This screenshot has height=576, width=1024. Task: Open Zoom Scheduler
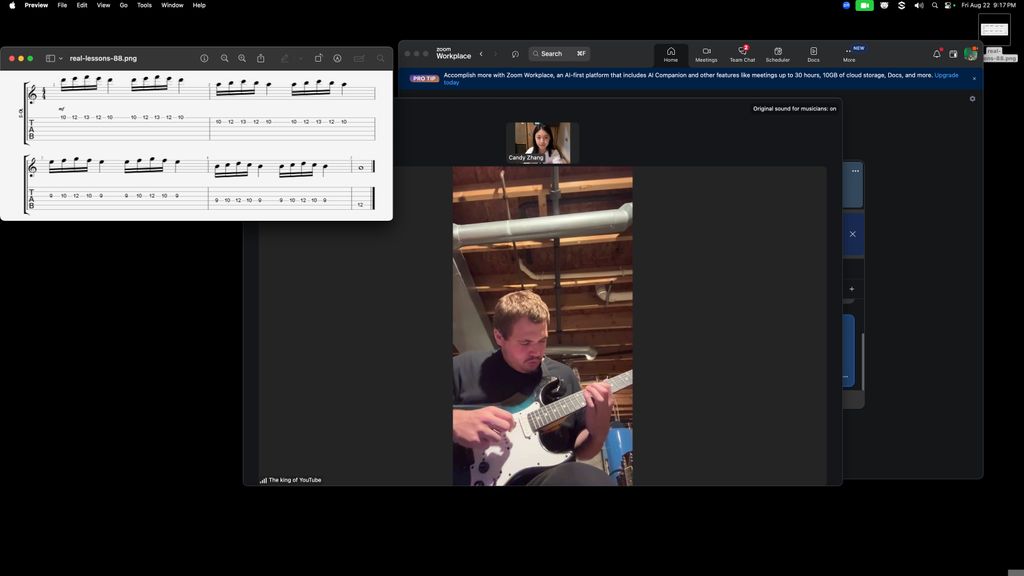(777, 54)
